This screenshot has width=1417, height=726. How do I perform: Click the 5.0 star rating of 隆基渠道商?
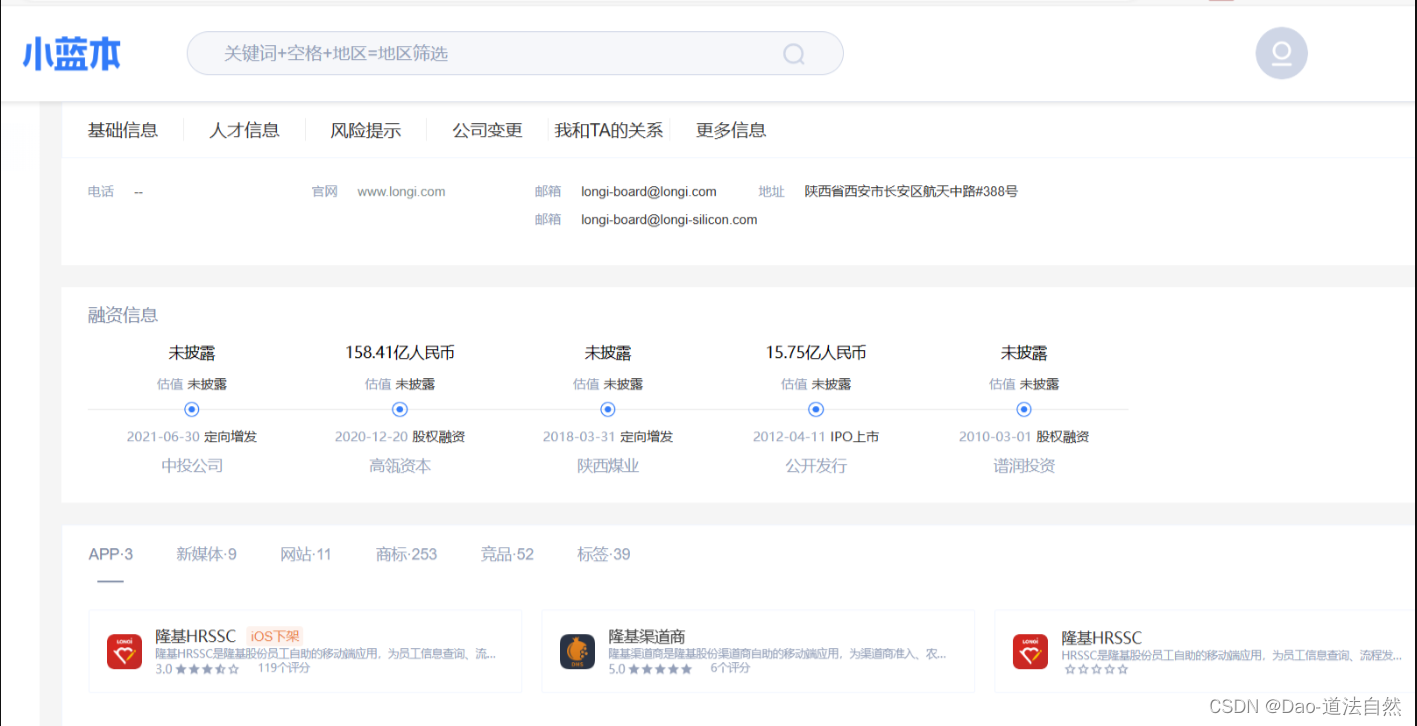[650, 669]
